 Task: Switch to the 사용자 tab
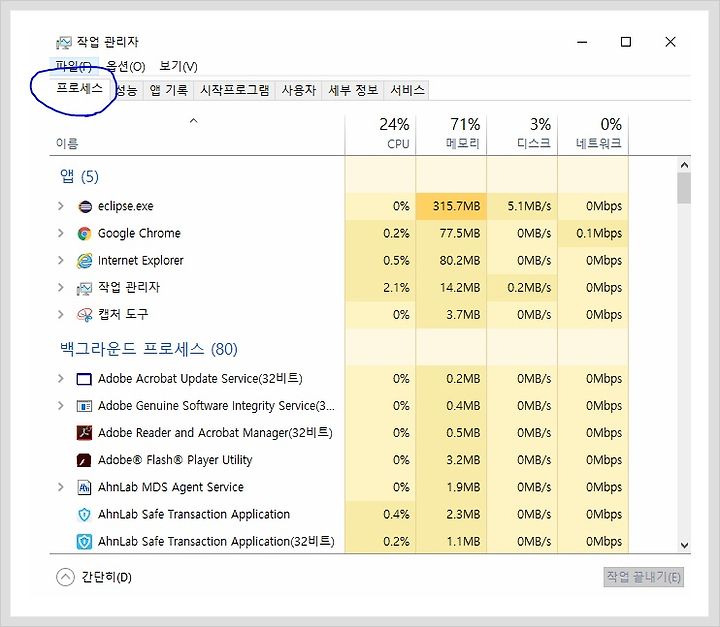click(299, 90)
